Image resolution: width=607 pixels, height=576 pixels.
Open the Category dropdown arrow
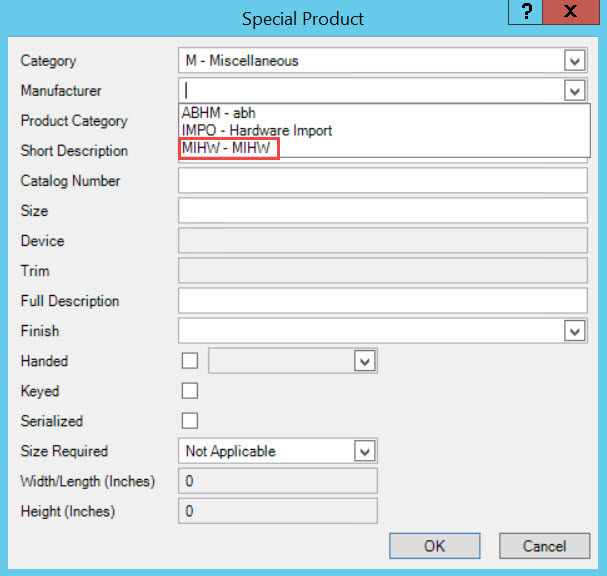tap(574, 61)
